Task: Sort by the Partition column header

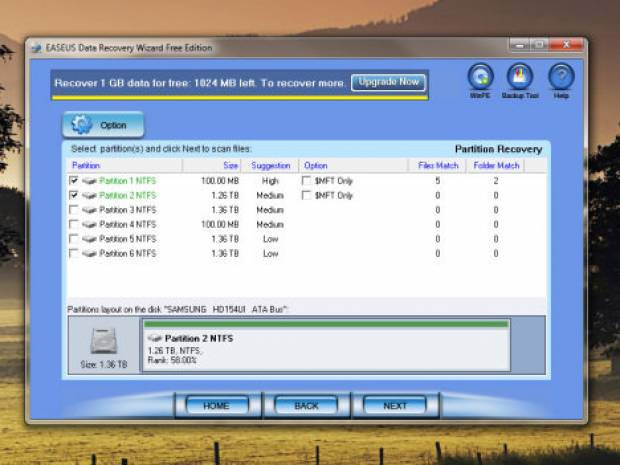Action: point(125,165)
